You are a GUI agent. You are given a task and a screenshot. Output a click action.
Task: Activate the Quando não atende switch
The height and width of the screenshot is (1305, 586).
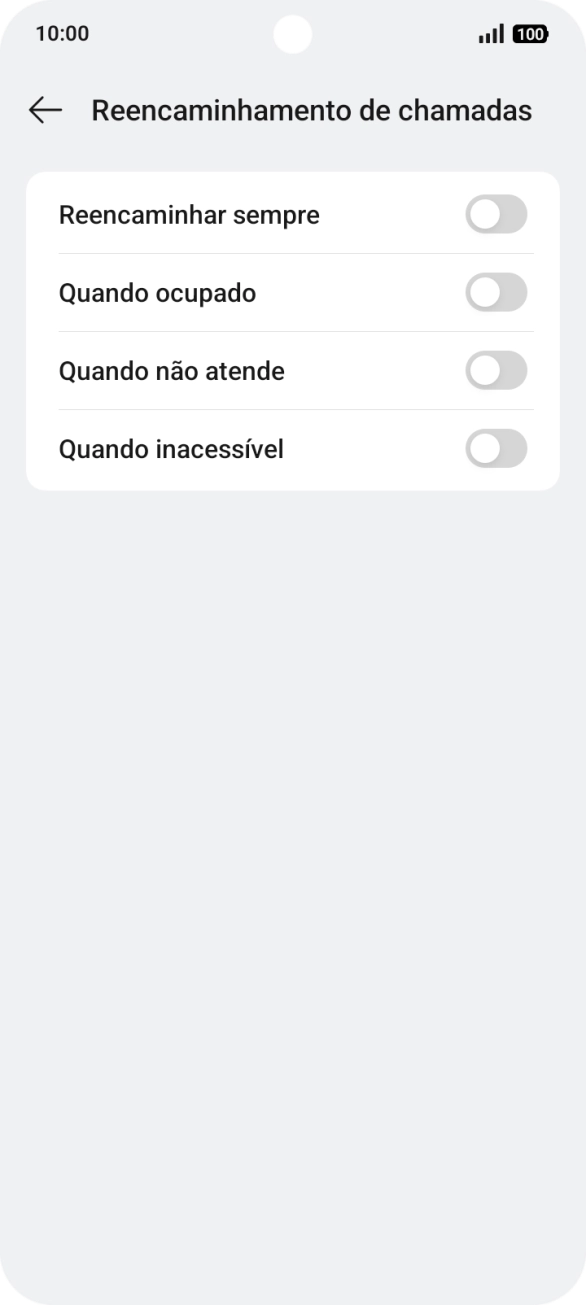(496, 370)
